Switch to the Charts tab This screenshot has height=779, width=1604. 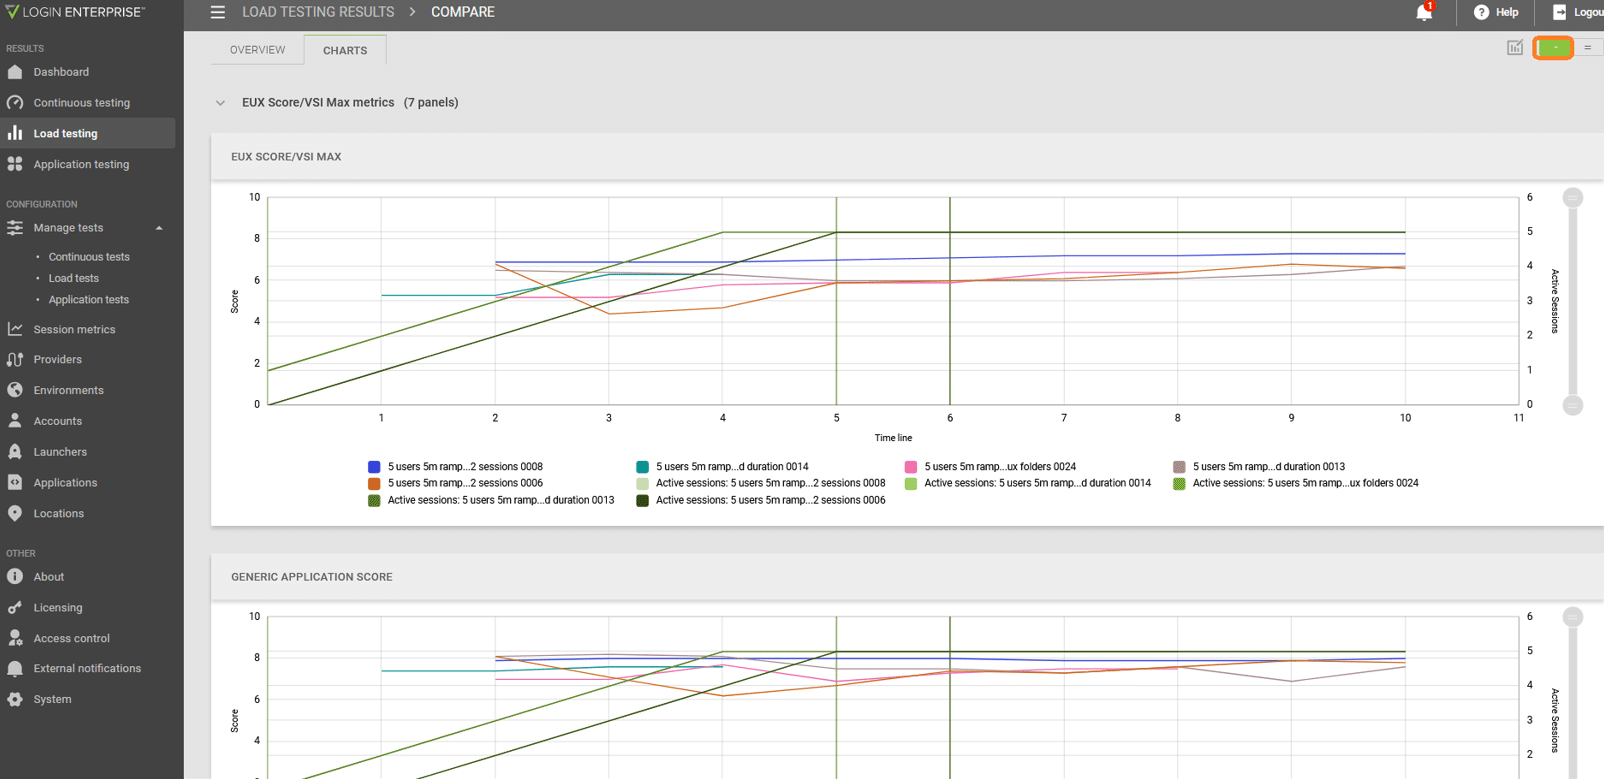point(345,50)
